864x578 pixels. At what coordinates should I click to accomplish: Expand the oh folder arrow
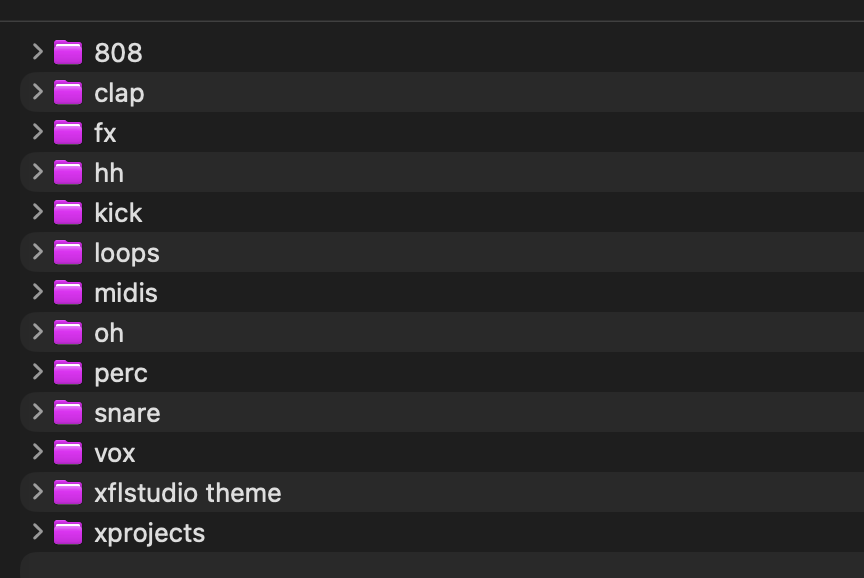[x=37, y=332]
